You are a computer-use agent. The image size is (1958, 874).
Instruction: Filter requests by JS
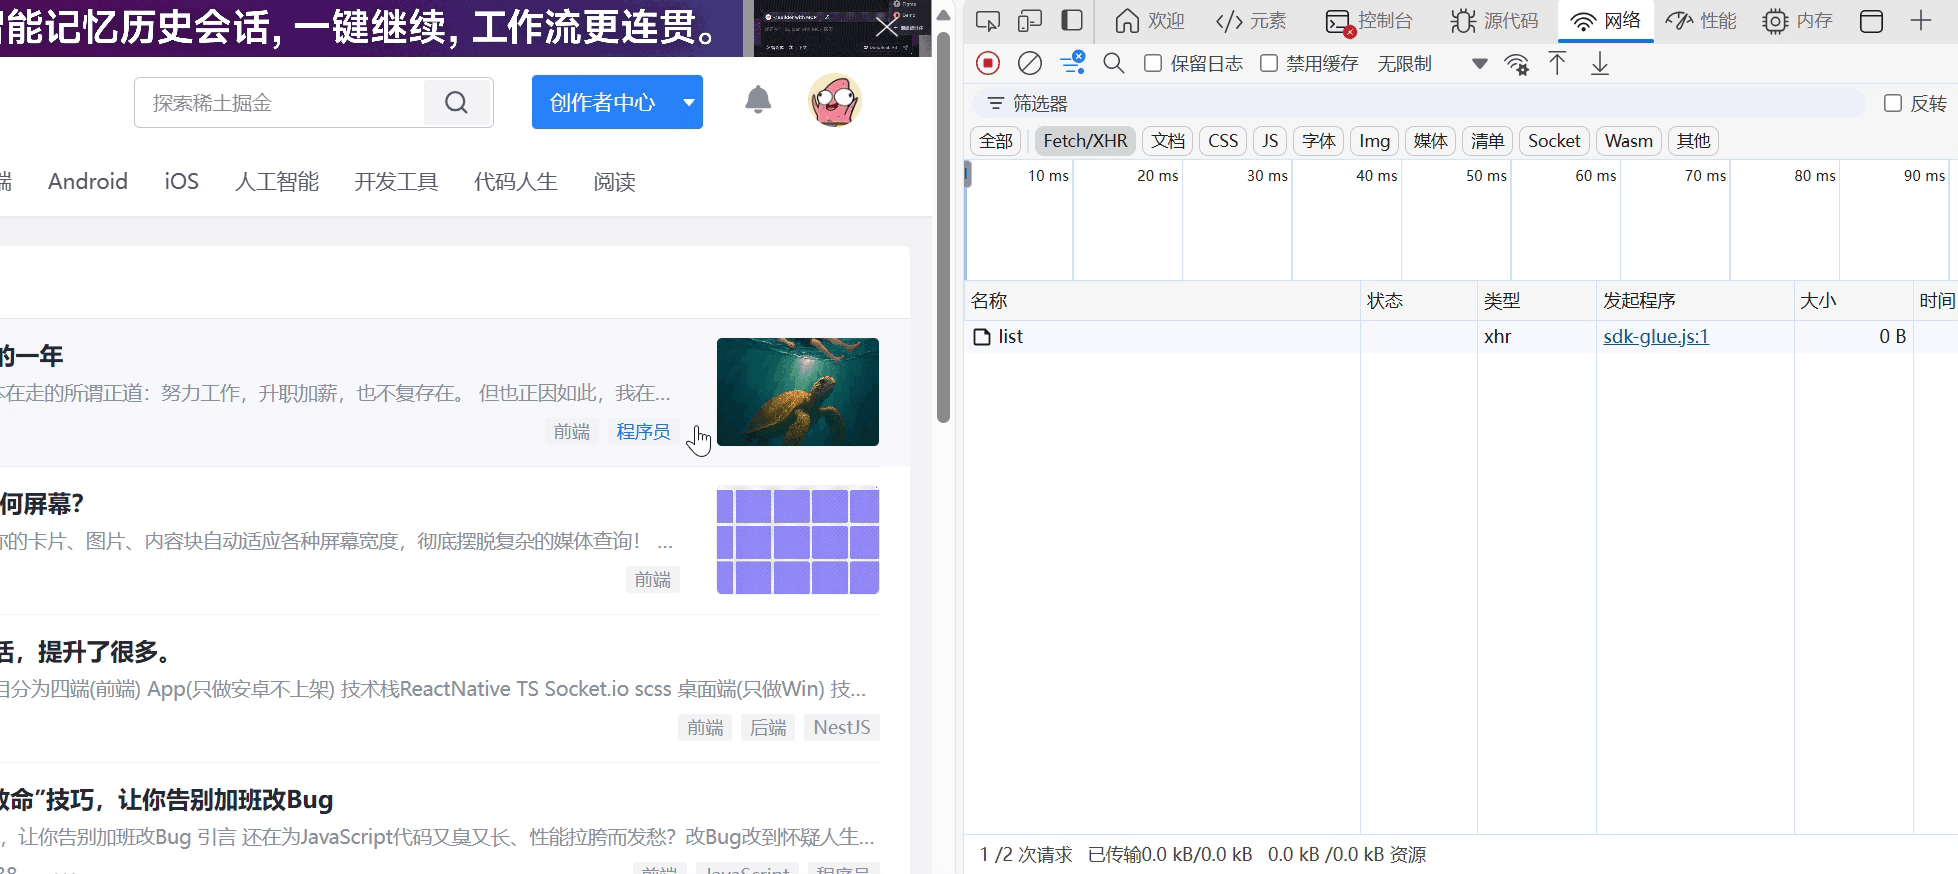point(1270,141)
